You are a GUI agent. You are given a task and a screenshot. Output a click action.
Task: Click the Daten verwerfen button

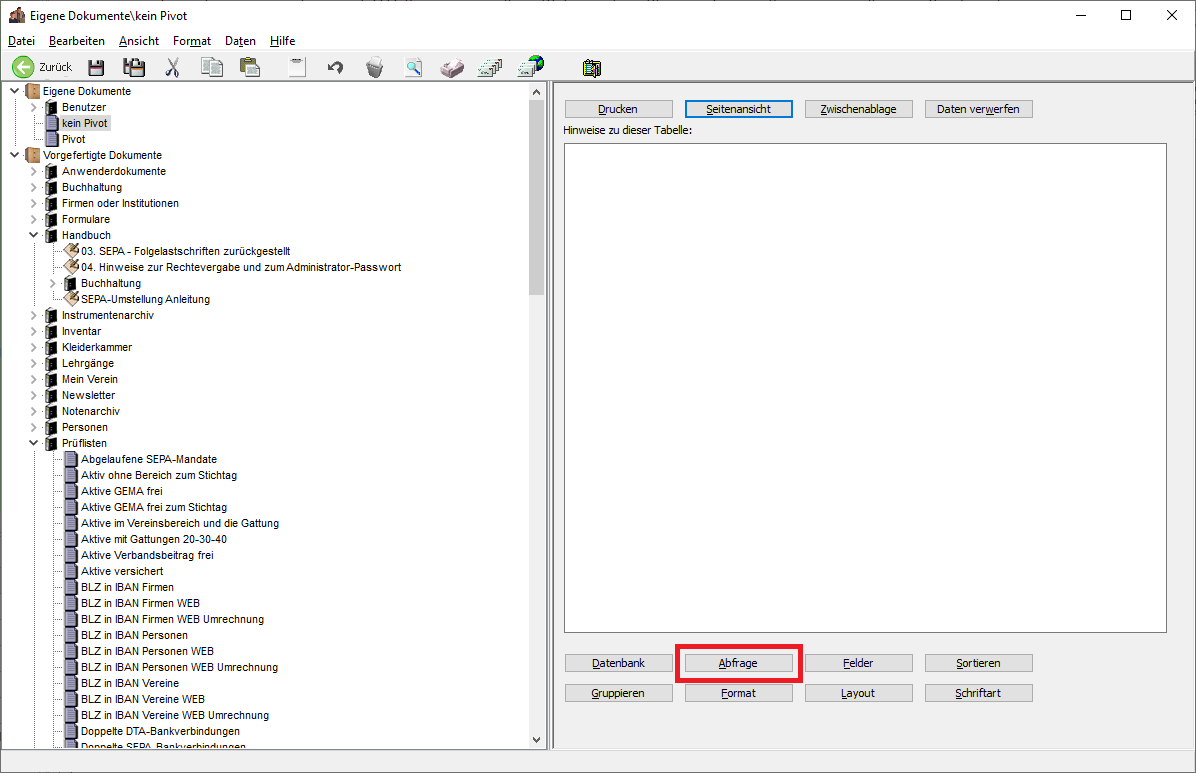coord(979,109)
